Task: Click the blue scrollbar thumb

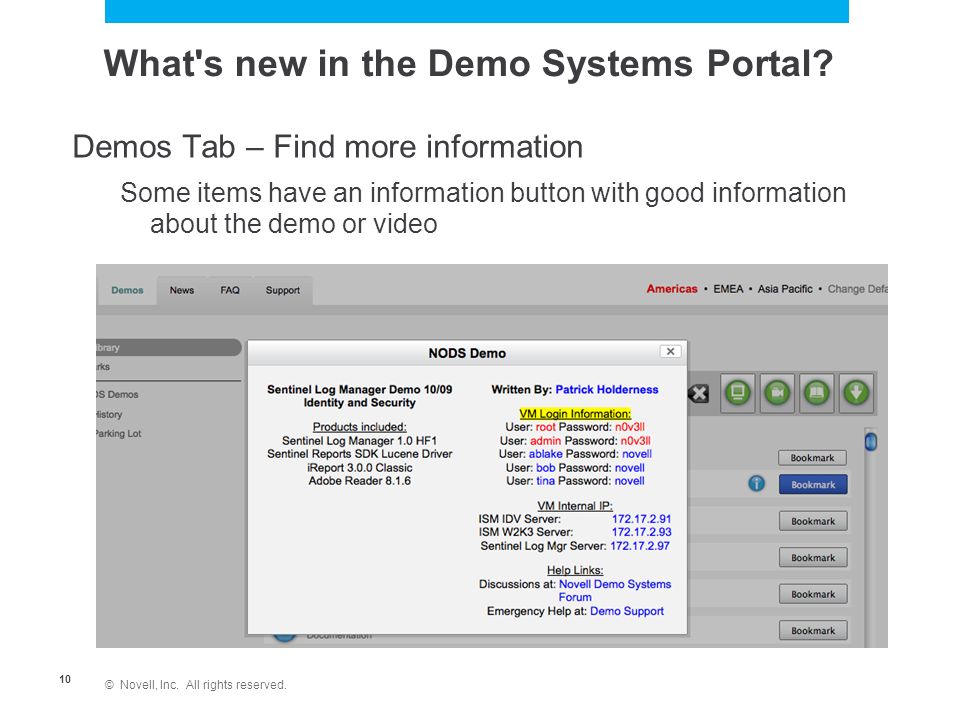Action: tap(871, 441)
